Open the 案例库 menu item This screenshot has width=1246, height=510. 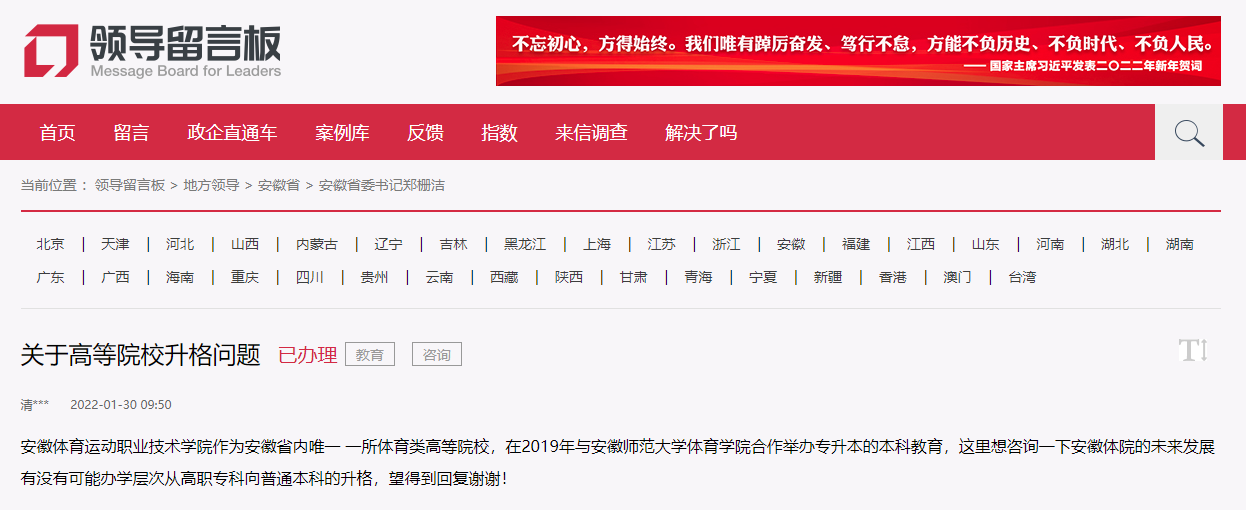(342, 133)
